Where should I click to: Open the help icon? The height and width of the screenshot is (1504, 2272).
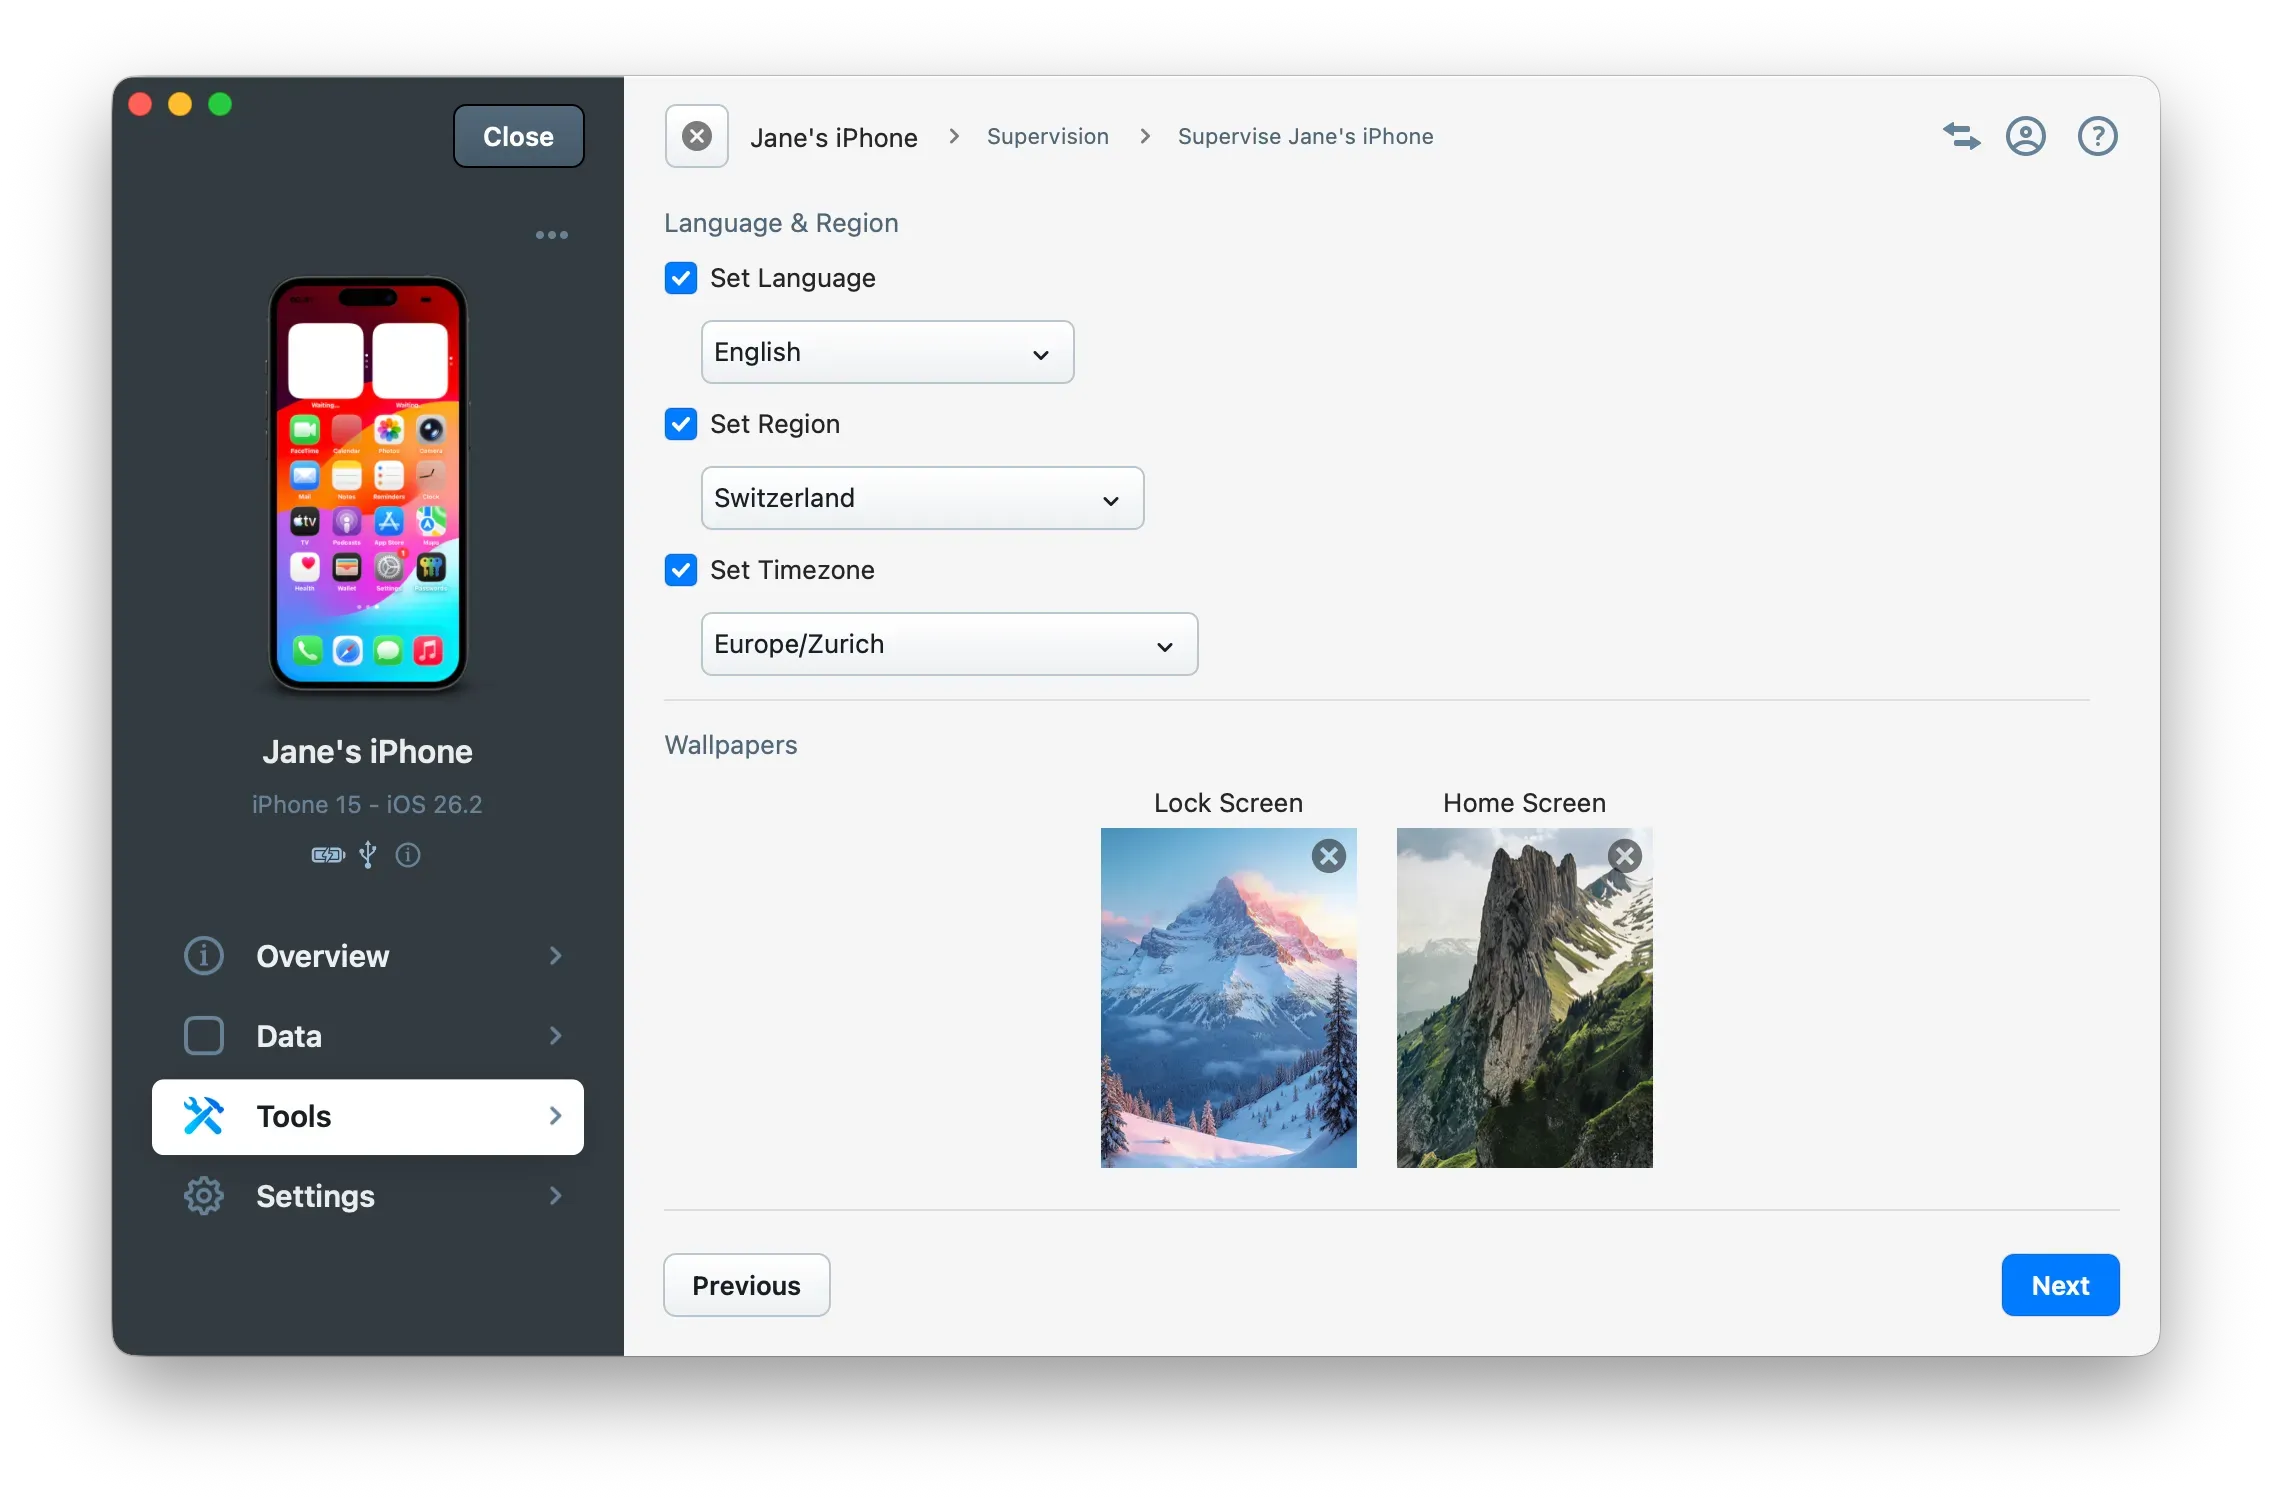(x=2097, y=136)
